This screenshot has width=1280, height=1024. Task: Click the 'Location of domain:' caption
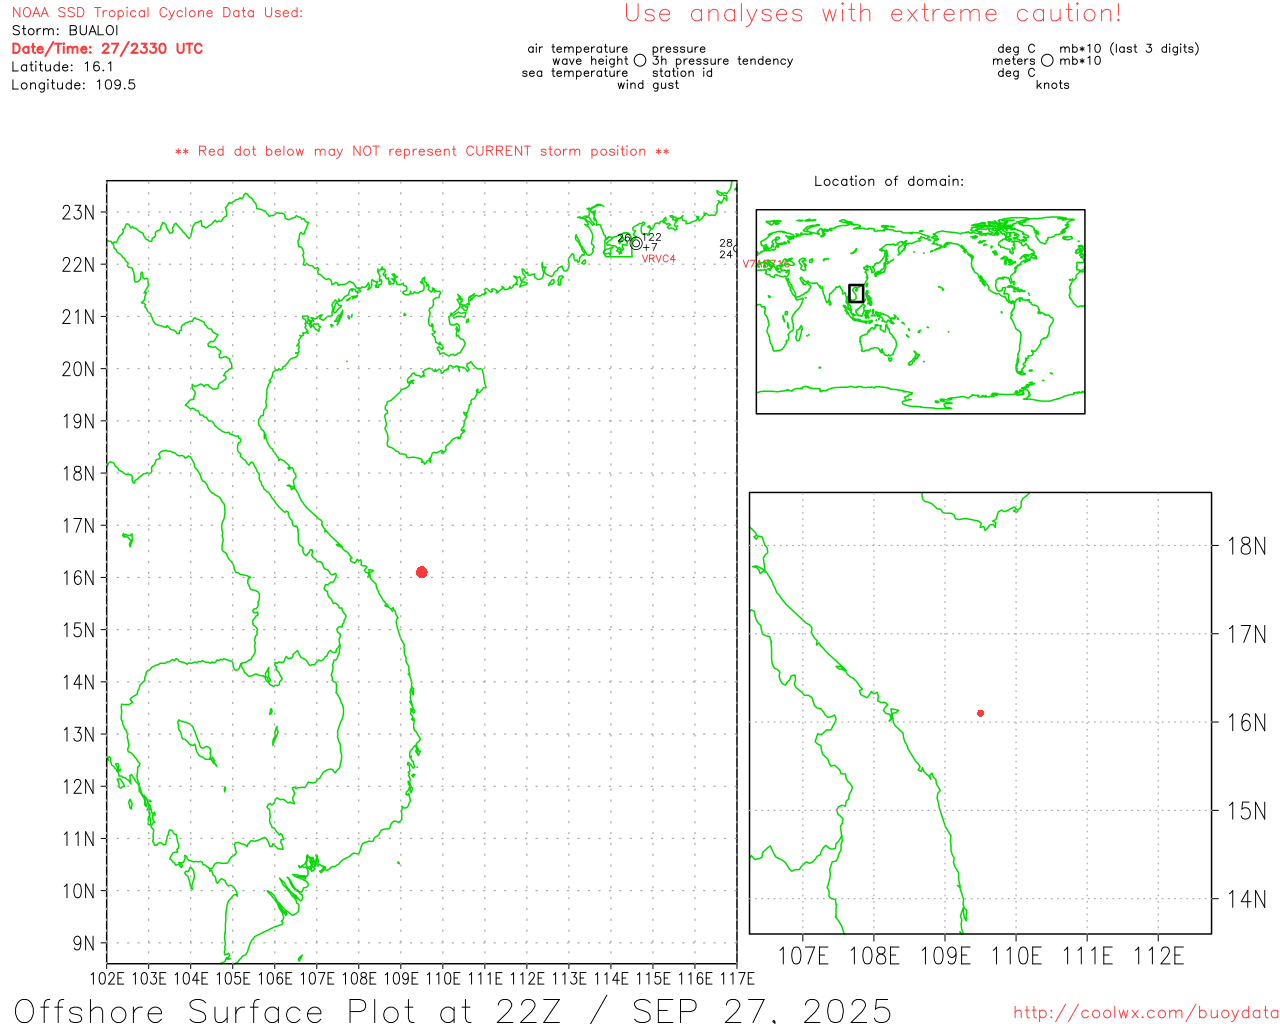[888, 181]
